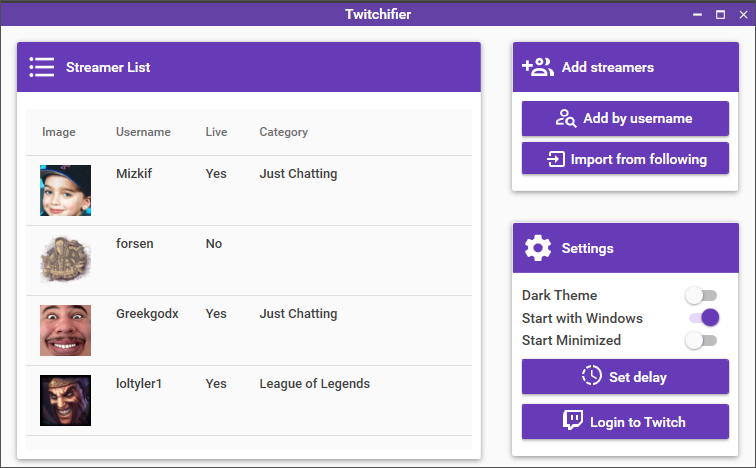This screenshot has width=756, height=468.
Task: Click the Dark Theme label
Action: point(559,295)
